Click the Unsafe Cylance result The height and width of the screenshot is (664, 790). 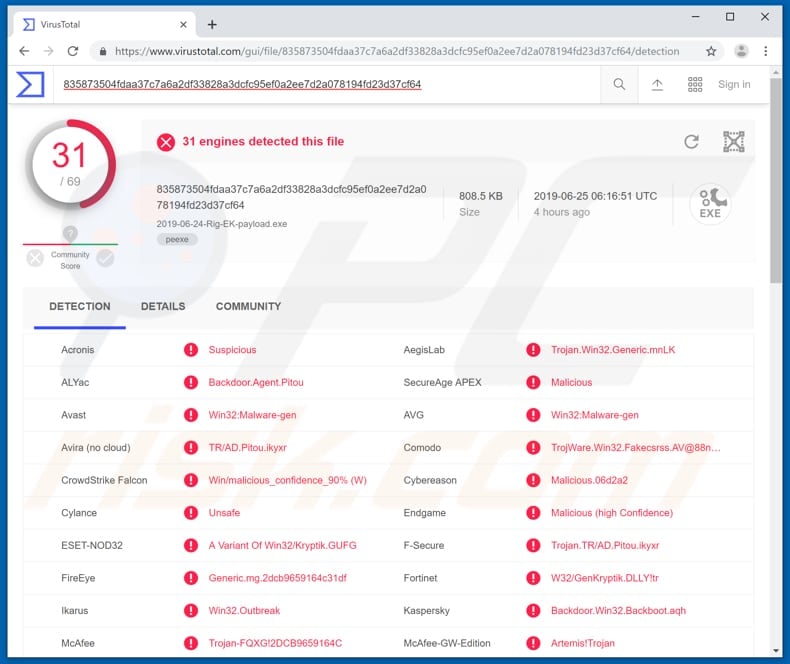pyautogui.click(x=224, y=513)
